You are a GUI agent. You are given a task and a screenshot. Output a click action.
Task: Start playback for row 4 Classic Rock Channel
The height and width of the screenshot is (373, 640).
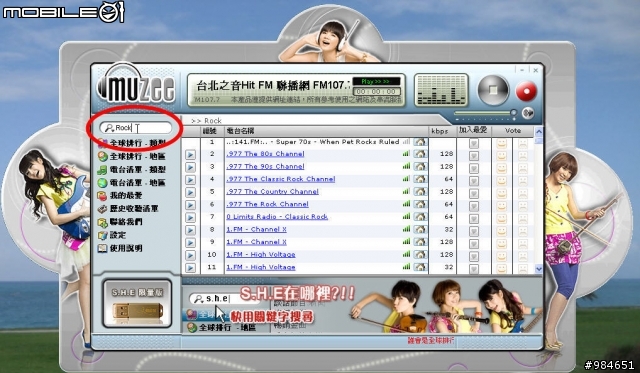pos(190,180)
